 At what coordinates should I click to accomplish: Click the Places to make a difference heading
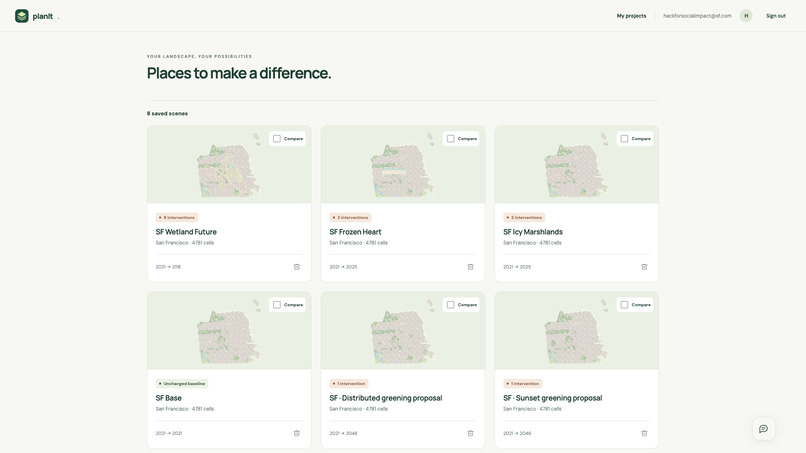[239, 73]
